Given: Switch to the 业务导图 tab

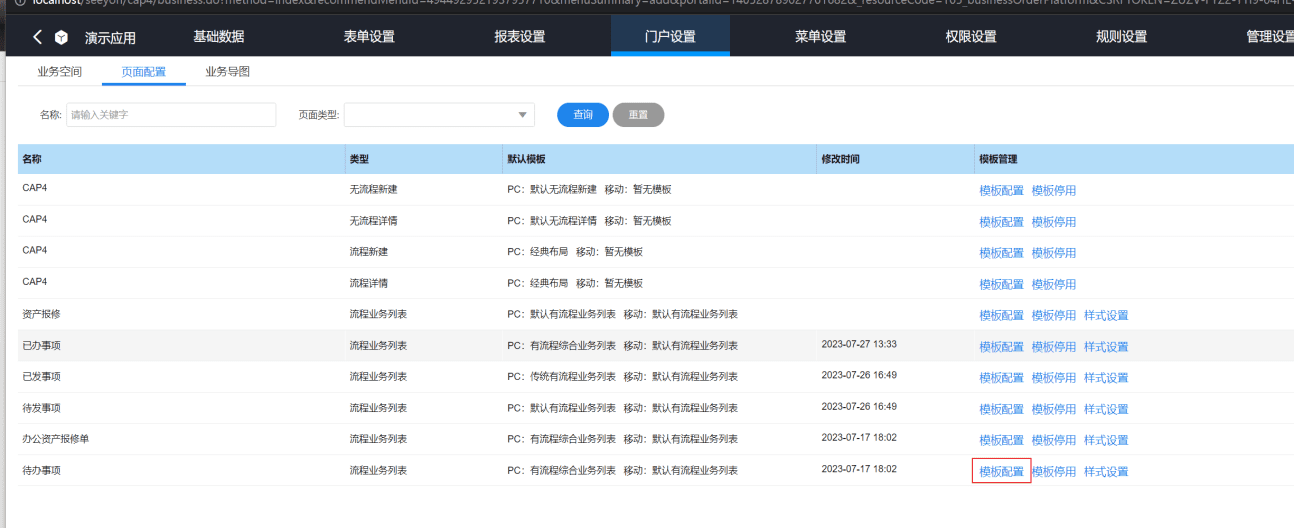Looking at the screenshot, I should tap(227, 72).
